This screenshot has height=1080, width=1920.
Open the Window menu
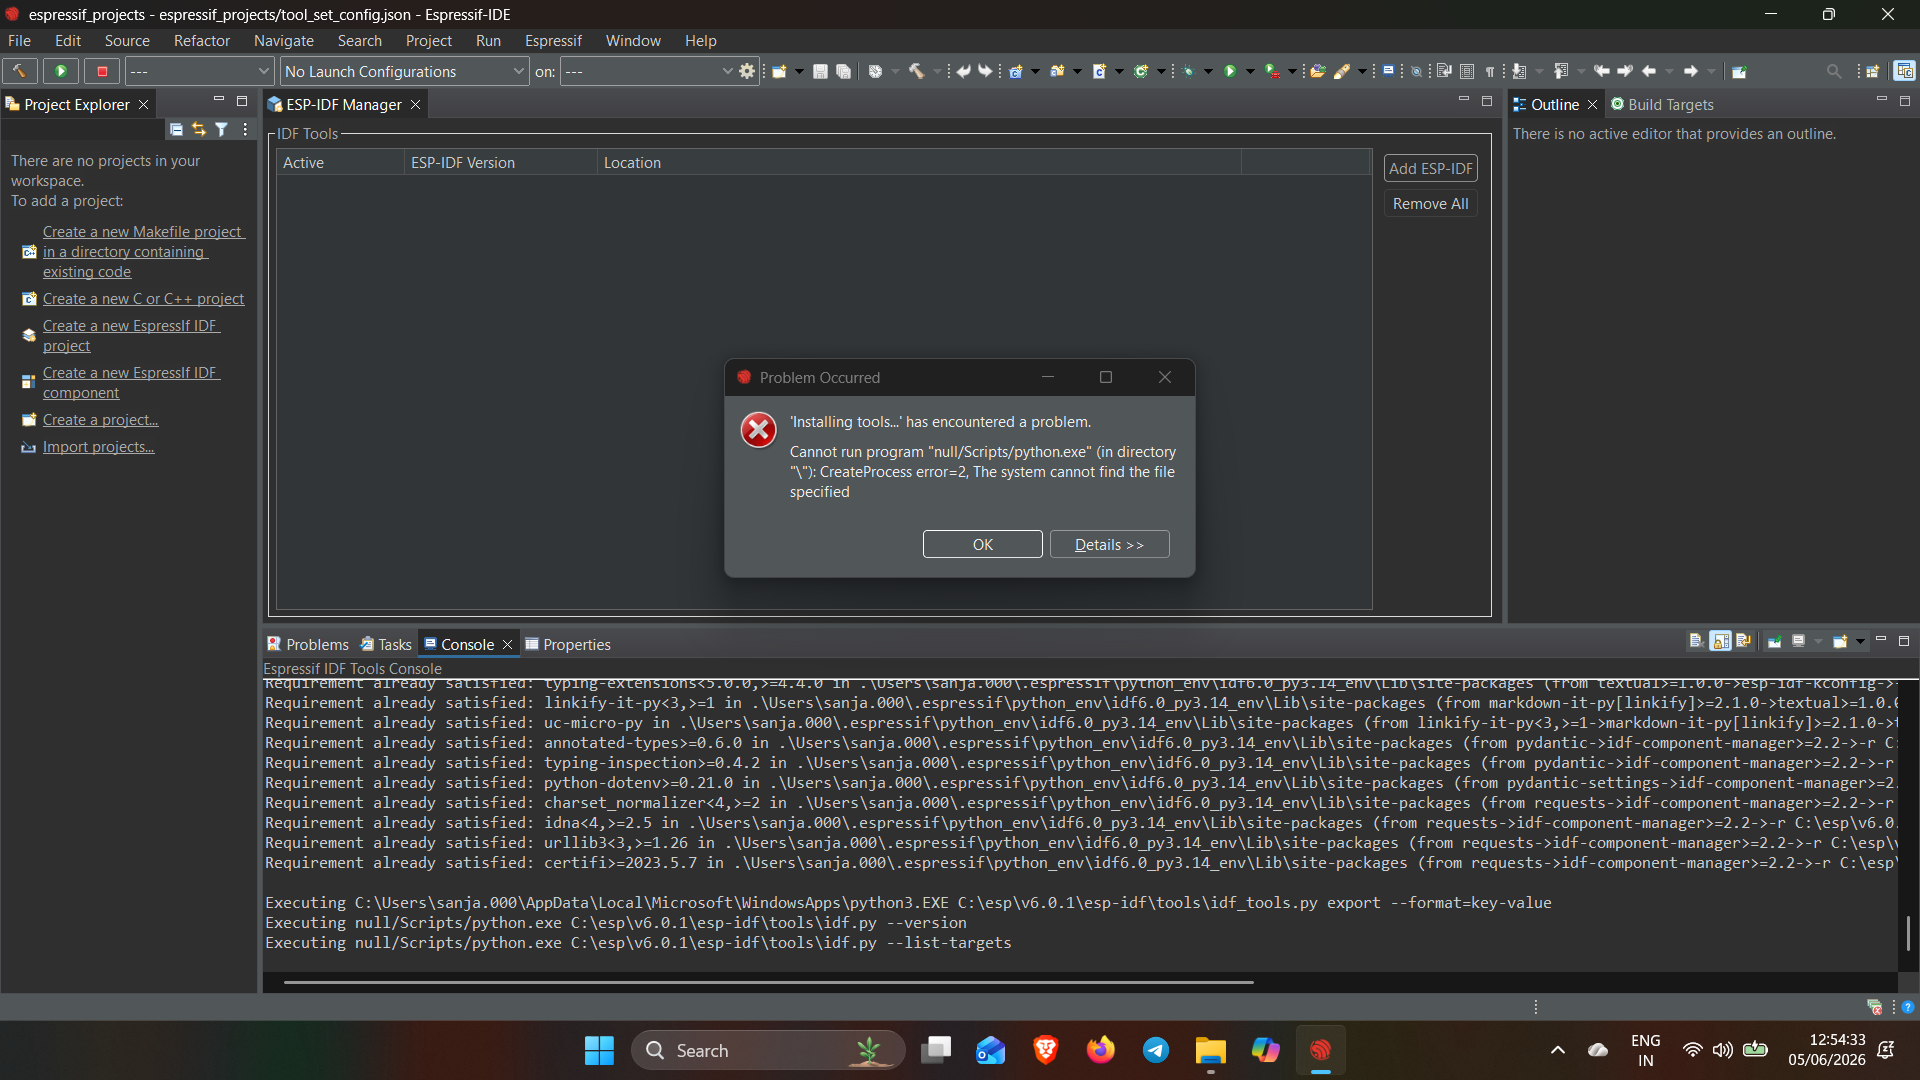pyautogui.click(x=633, y=41)
